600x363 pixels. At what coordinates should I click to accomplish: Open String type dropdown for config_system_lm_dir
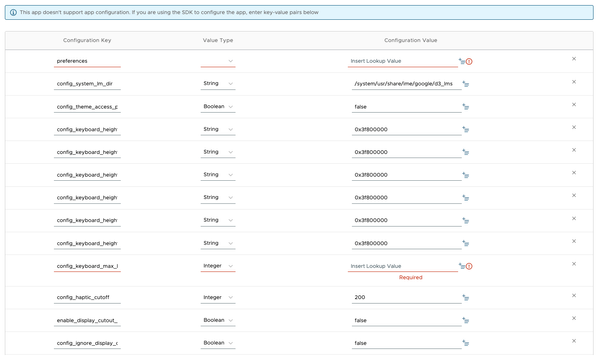coord(218,84)
